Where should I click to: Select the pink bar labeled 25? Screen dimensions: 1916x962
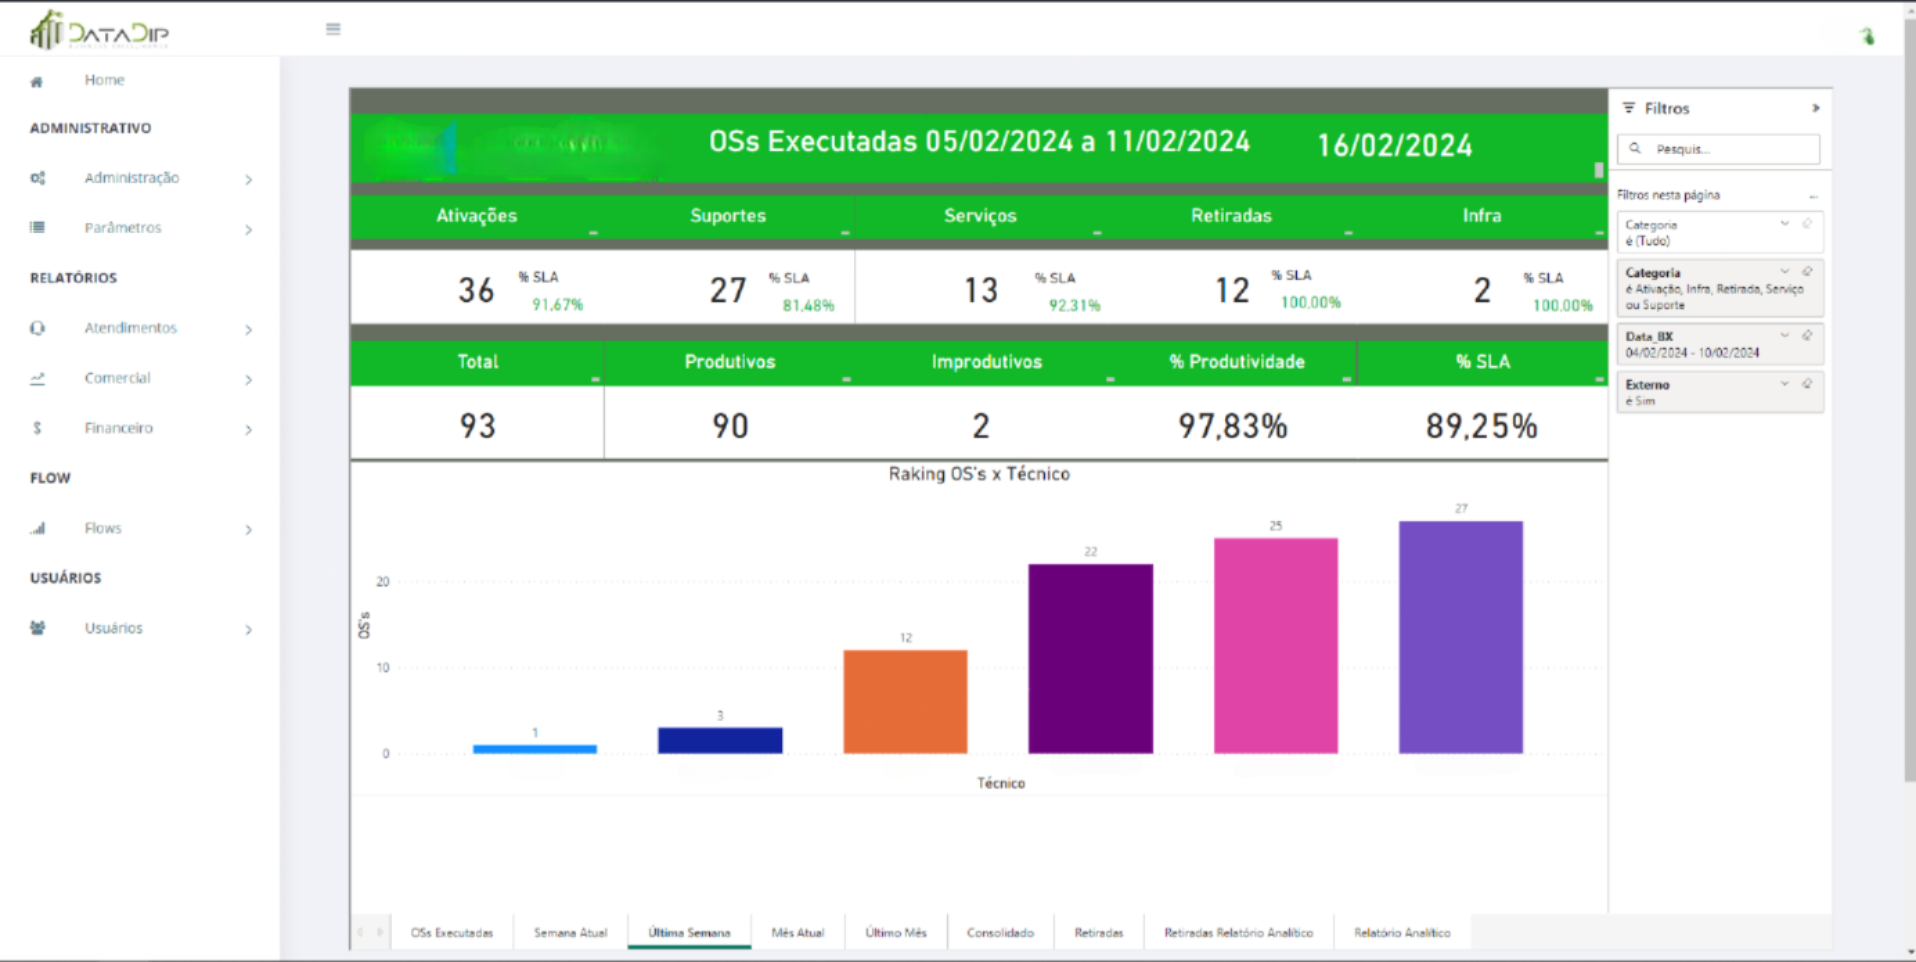click(1276, 646)
